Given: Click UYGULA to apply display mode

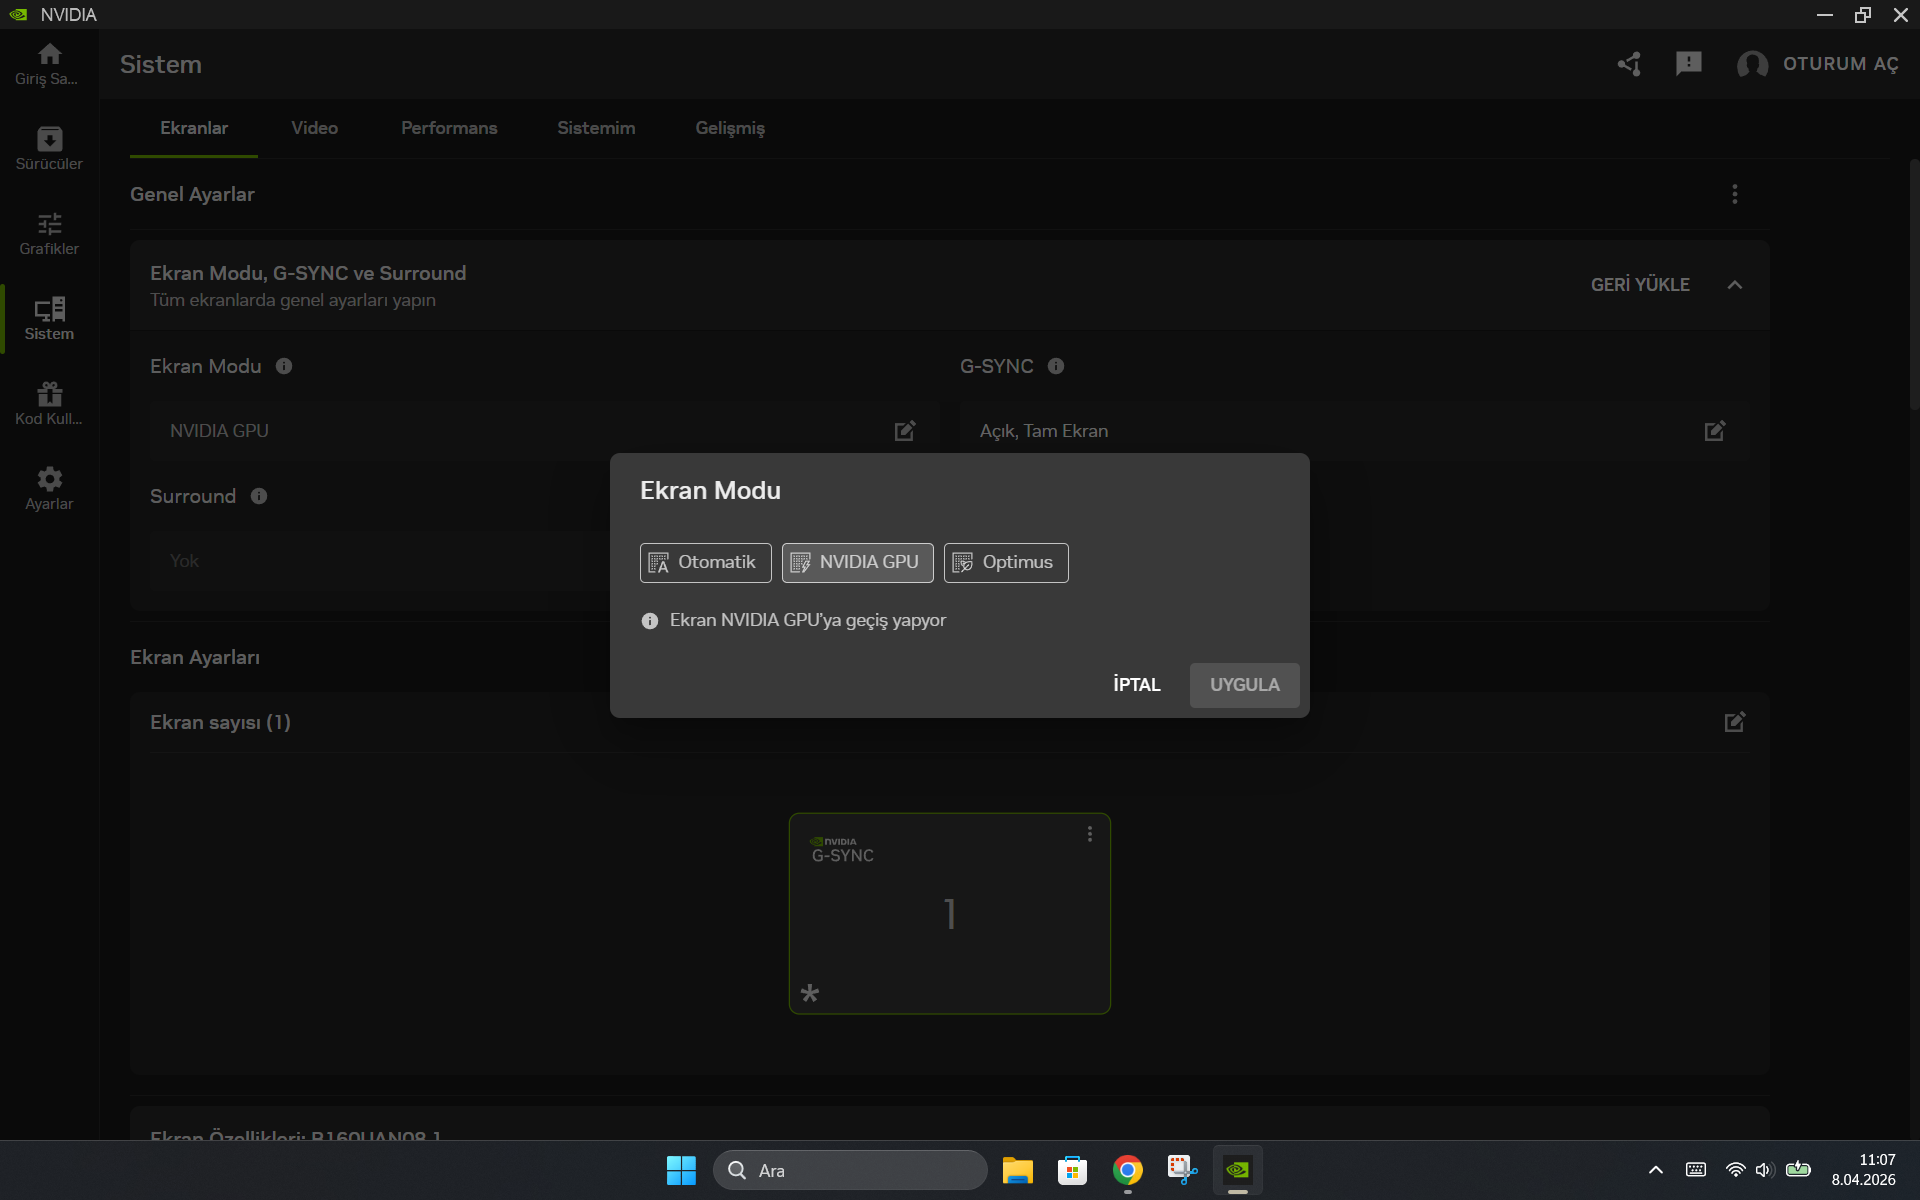Looking at the screenshot, I should [1245, 685].
